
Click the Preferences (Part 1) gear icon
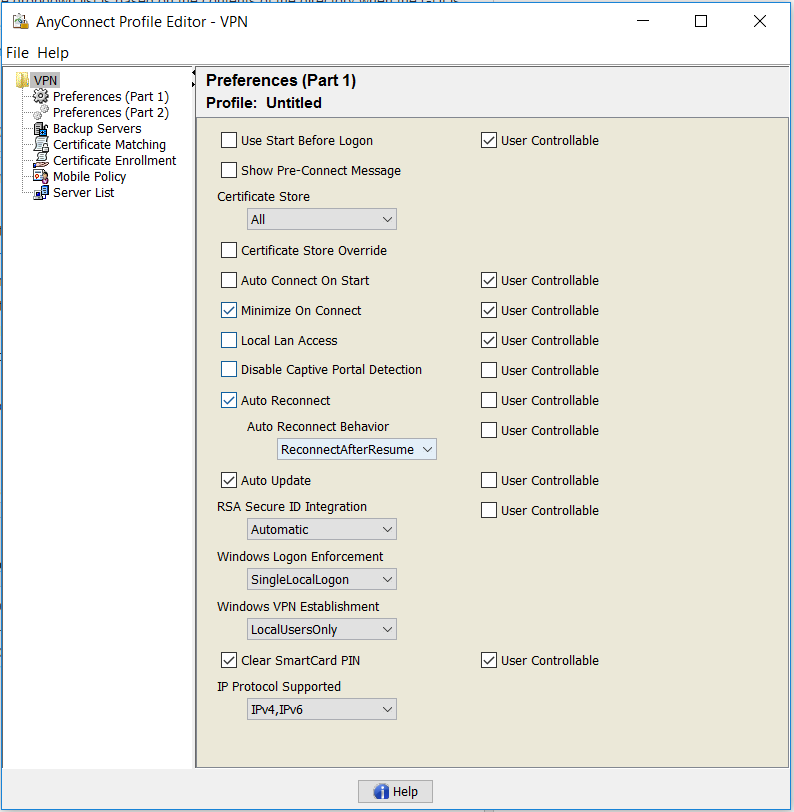(41, 96)
